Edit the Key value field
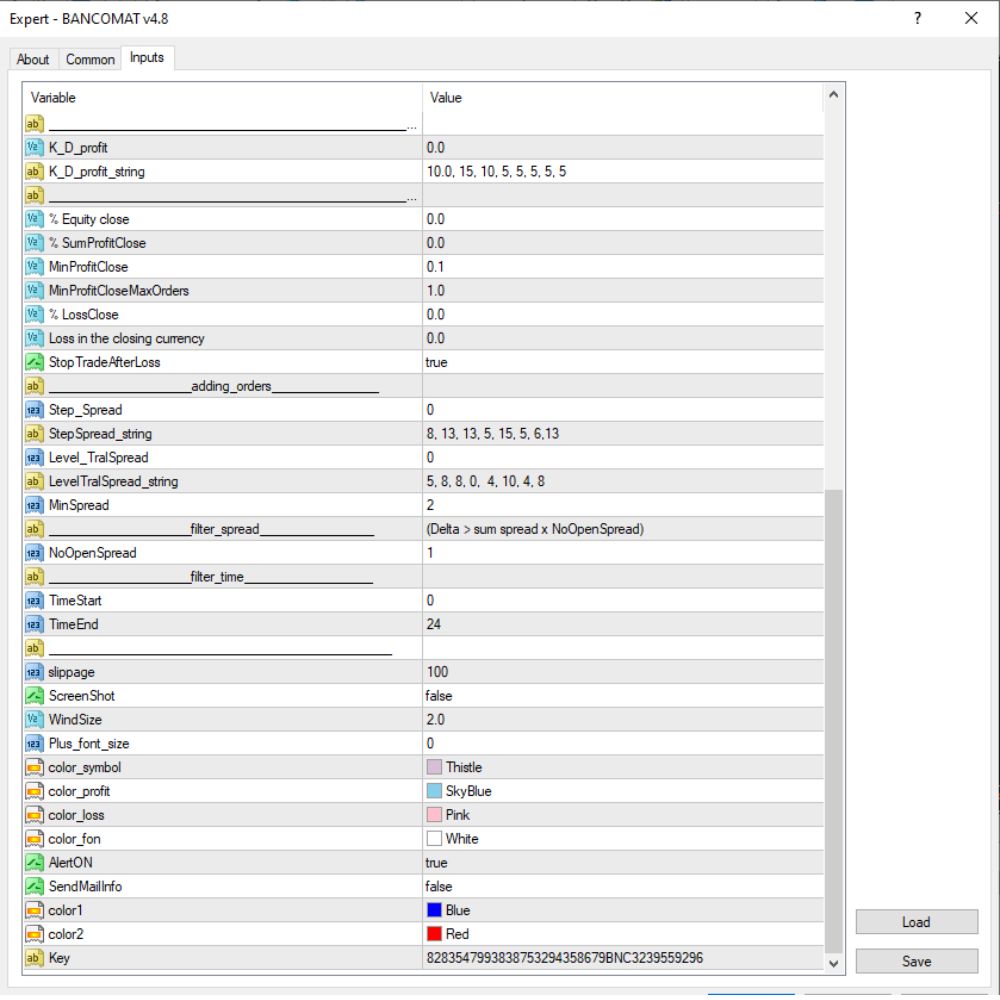Image resolution: width=1000 pixels, height=1000 pixels. 623,958
